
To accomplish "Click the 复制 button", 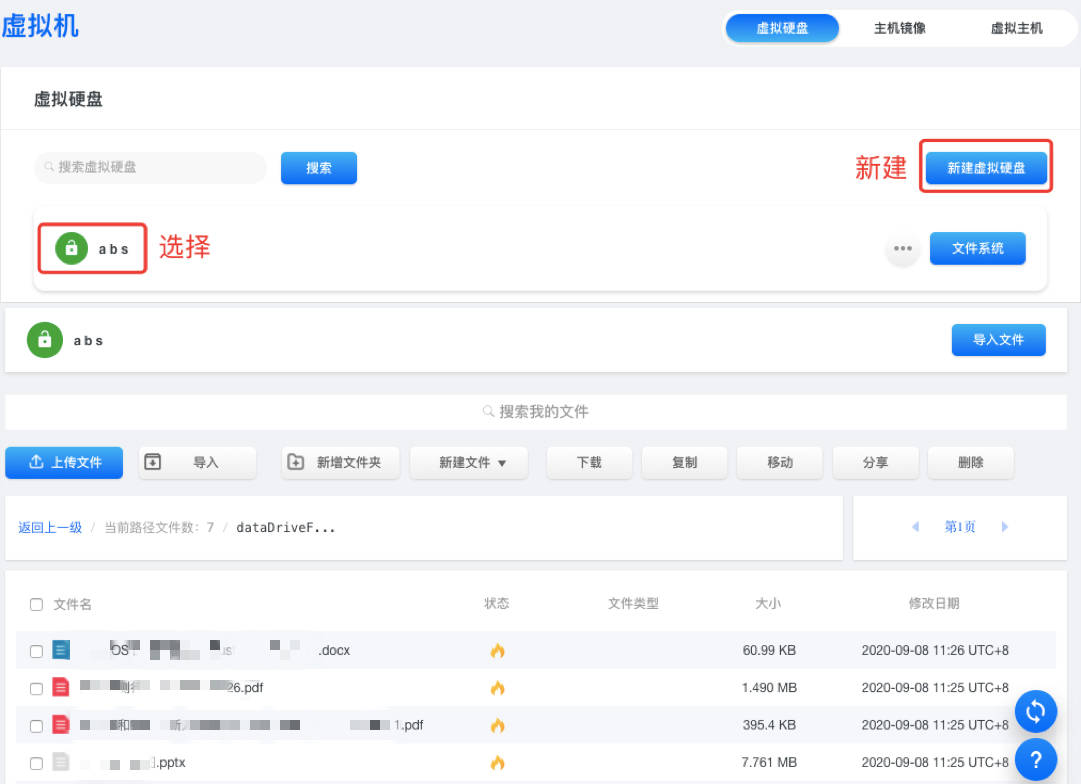I will tap(684, 462).
